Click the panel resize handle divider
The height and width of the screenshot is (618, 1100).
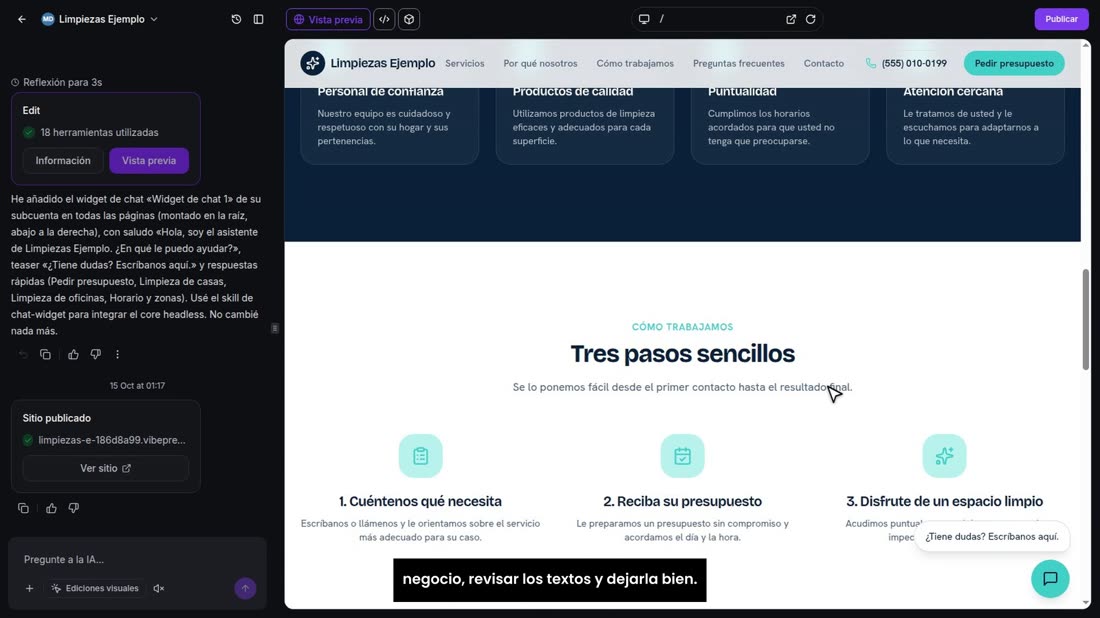(x=275, y=328)
